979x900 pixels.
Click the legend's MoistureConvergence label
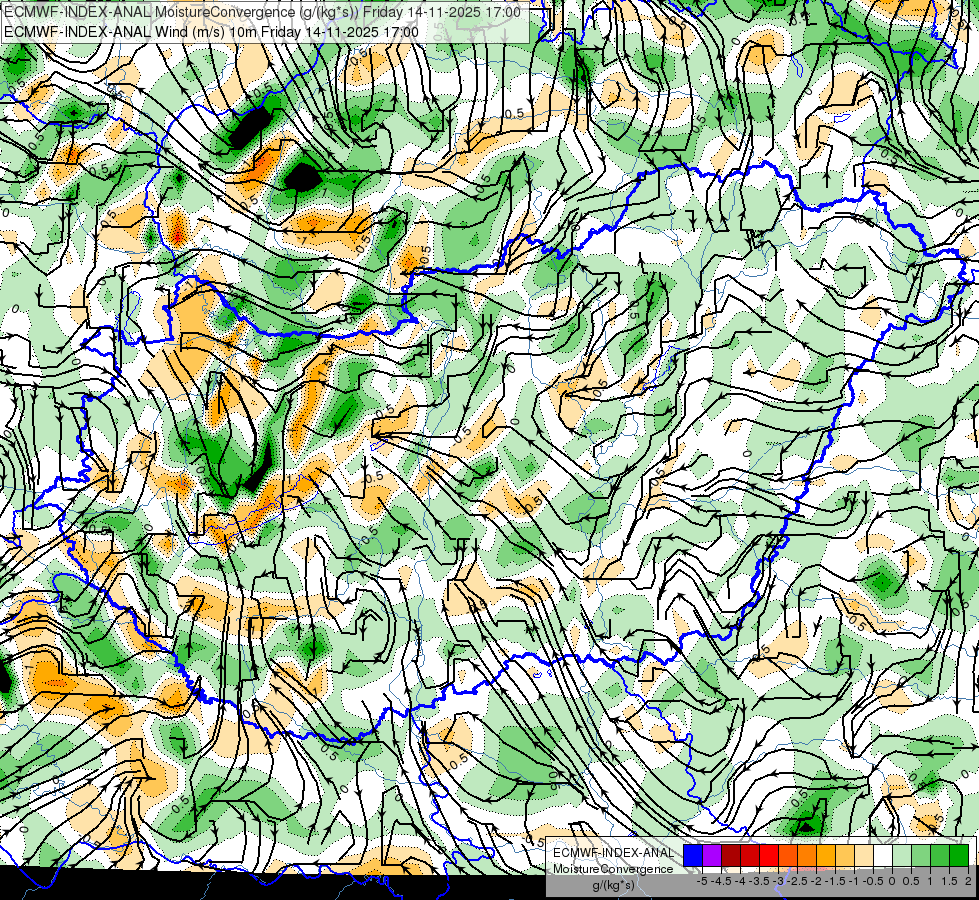click(613, 869)
